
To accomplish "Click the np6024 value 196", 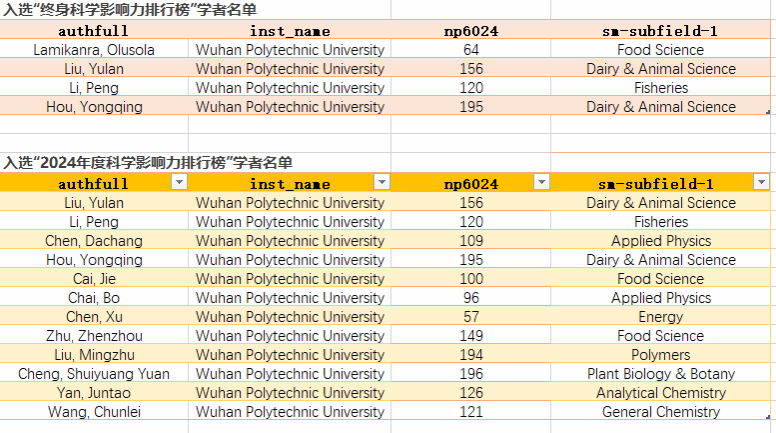I will pos(471,374).
